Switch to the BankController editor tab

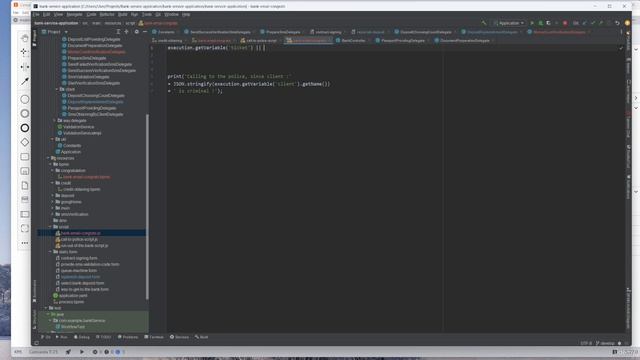click(351, 41)
